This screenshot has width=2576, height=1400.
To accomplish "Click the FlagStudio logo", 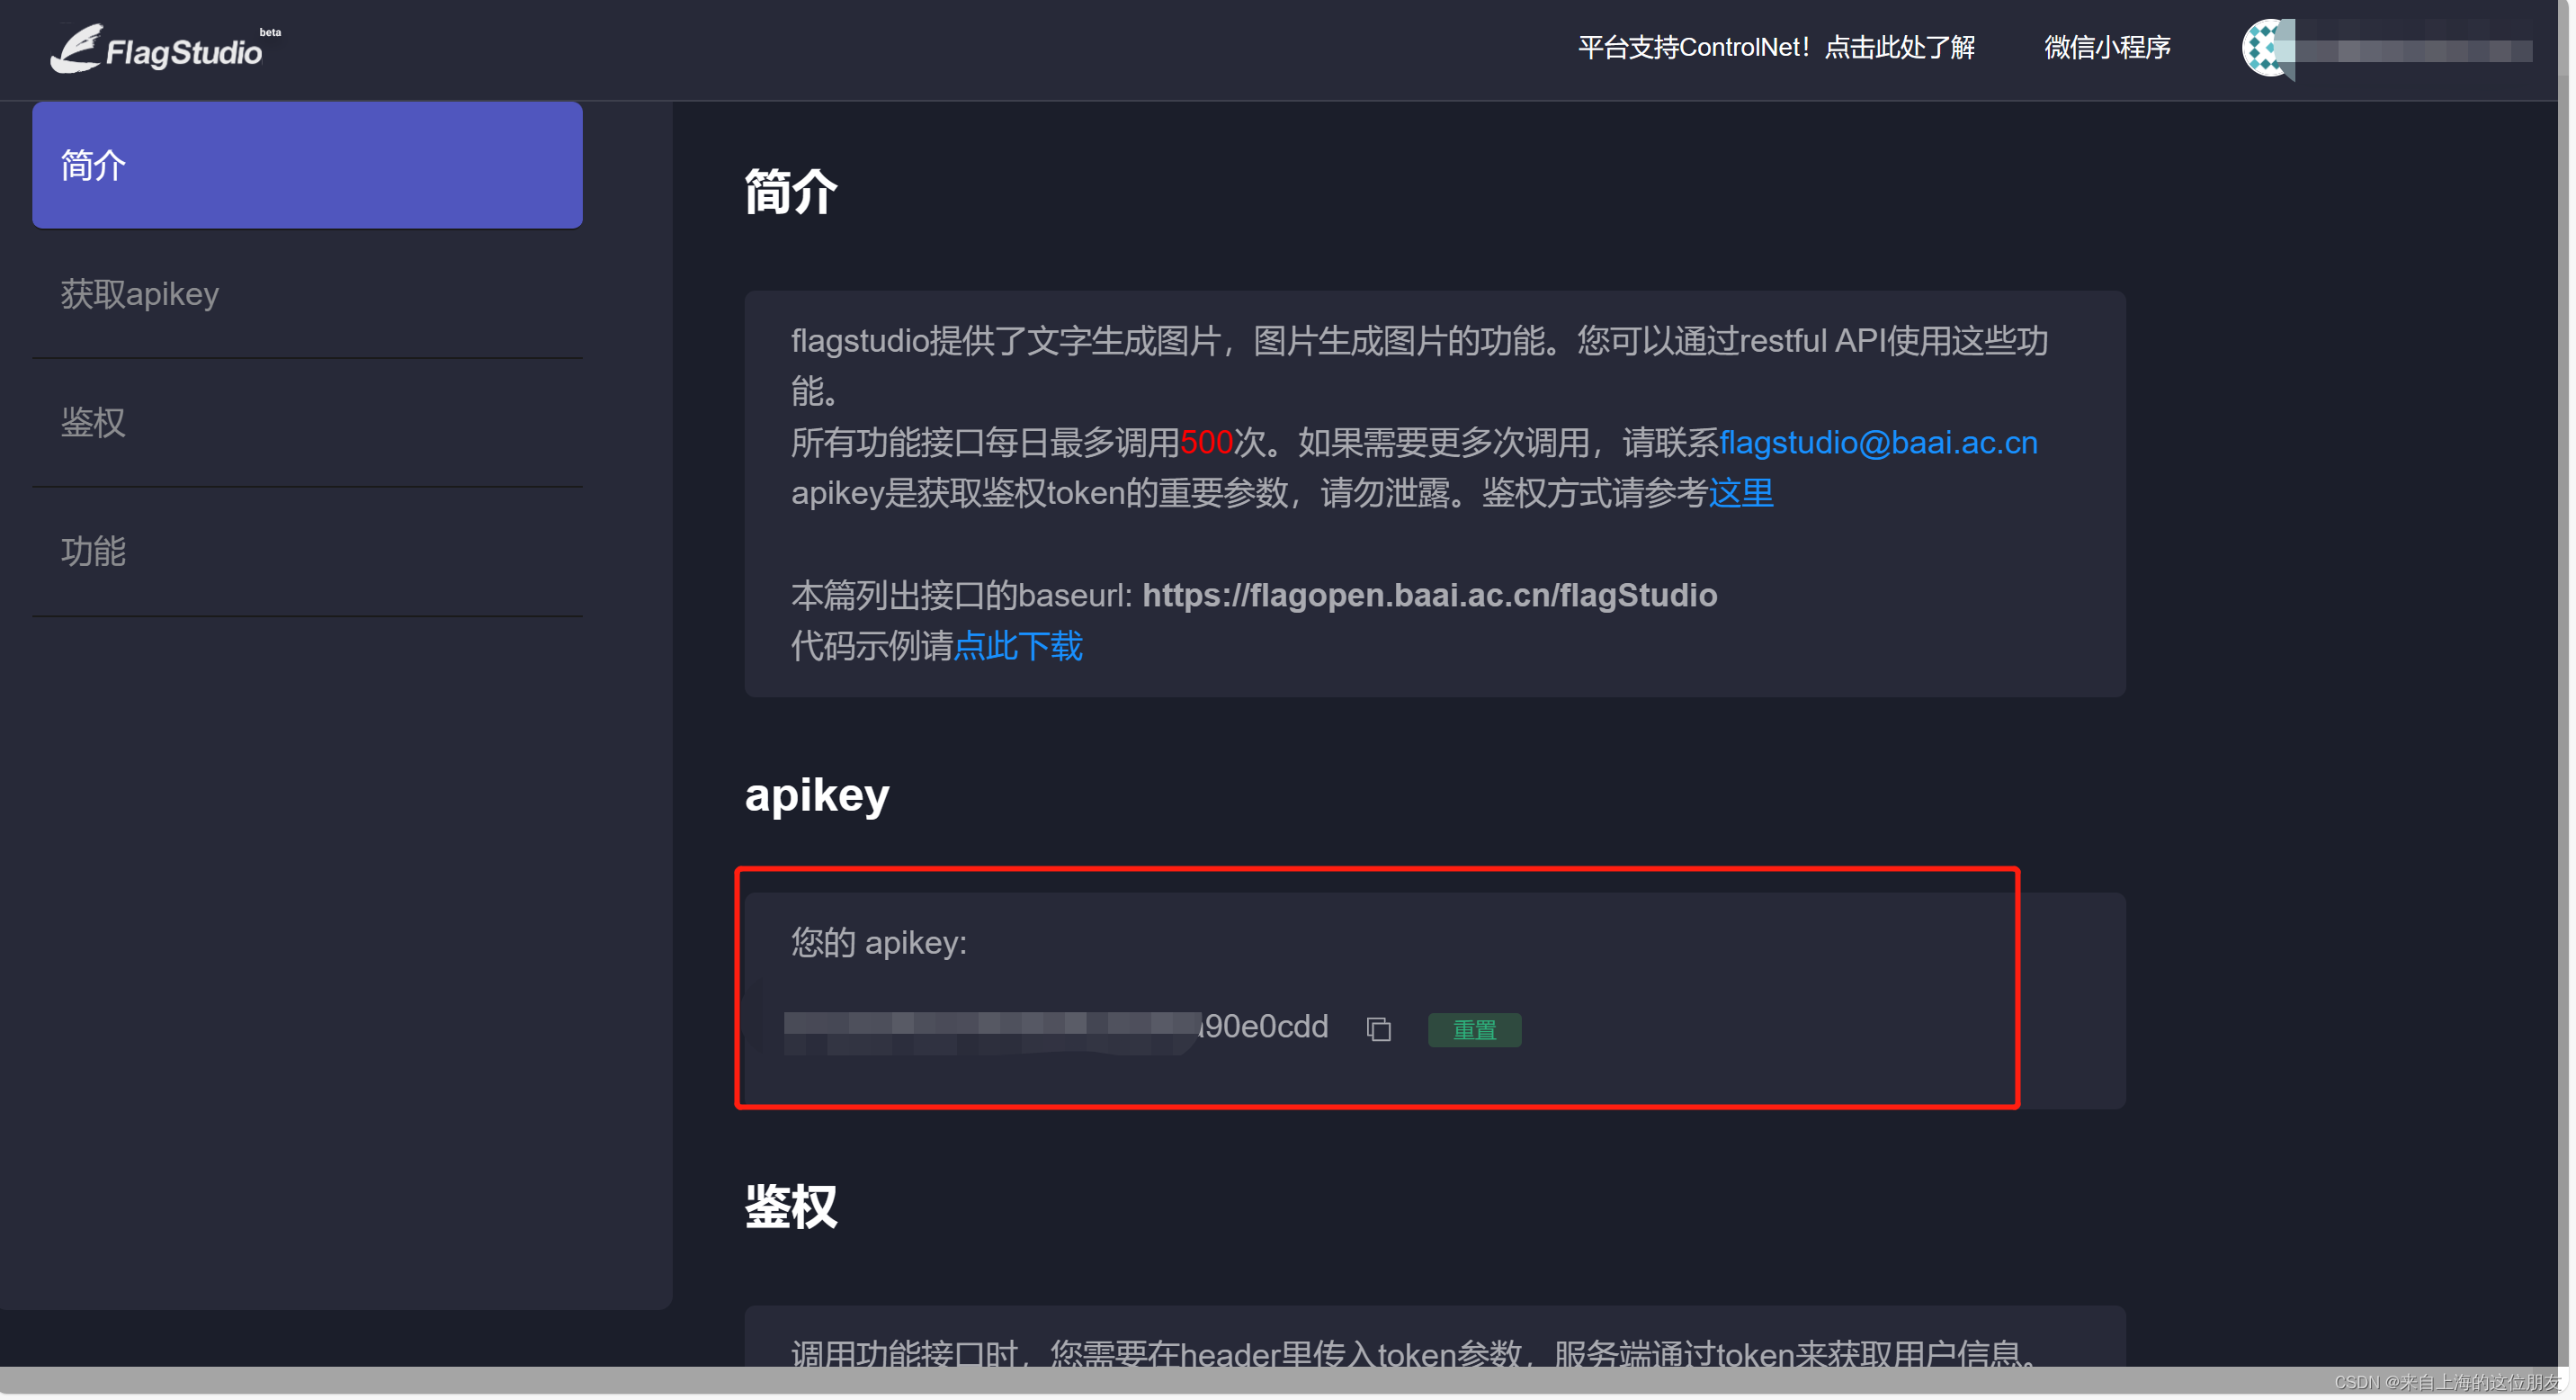I will [x=165, y=48].
